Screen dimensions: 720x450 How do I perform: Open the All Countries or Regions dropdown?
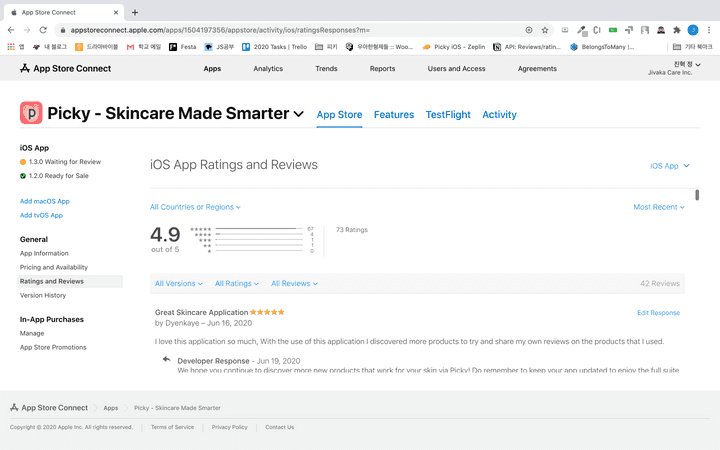pyautogui.click(x=195, y=207)
